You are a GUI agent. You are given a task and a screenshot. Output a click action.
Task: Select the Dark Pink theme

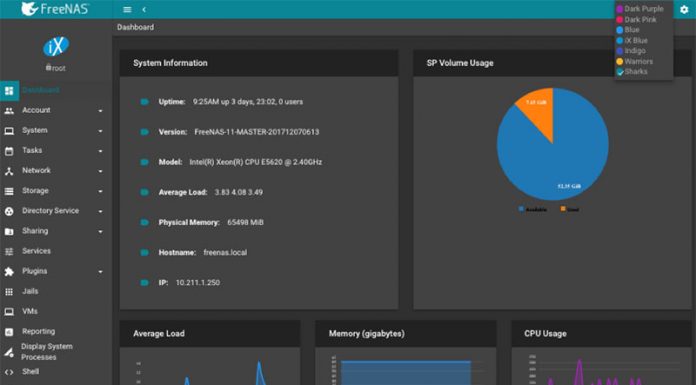click(637, 20)
